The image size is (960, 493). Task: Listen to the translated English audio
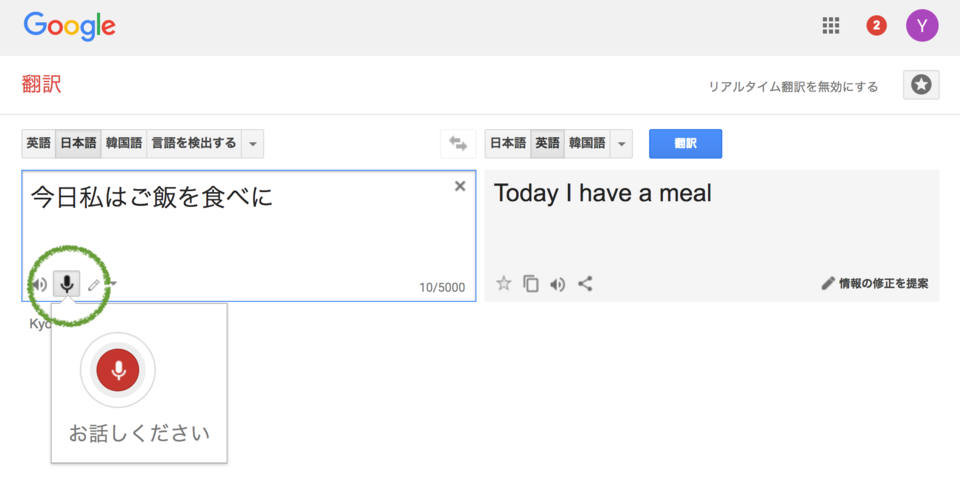click(x=558, y=284)
